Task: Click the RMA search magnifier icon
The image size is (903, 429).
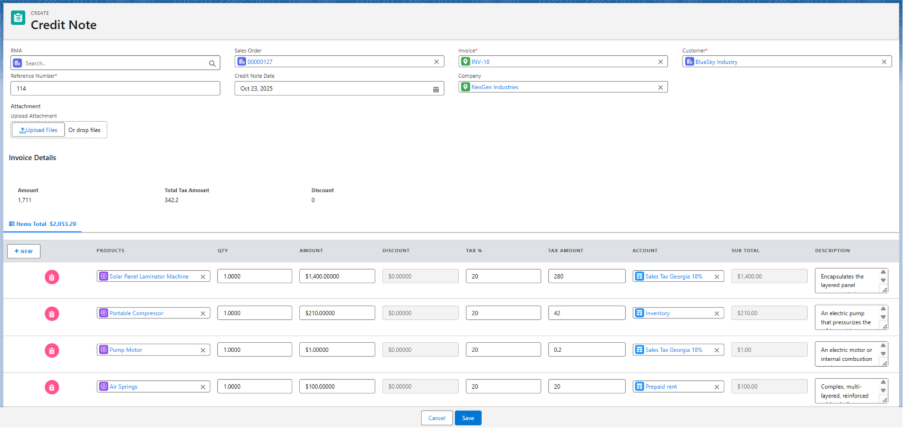Action: tap(212, 63)
